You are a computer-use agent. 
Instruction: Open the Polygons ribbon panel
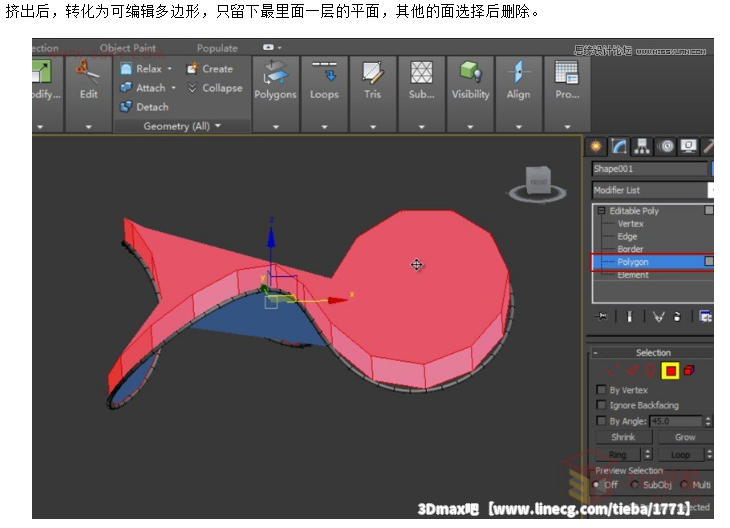[x=275, y=80]
